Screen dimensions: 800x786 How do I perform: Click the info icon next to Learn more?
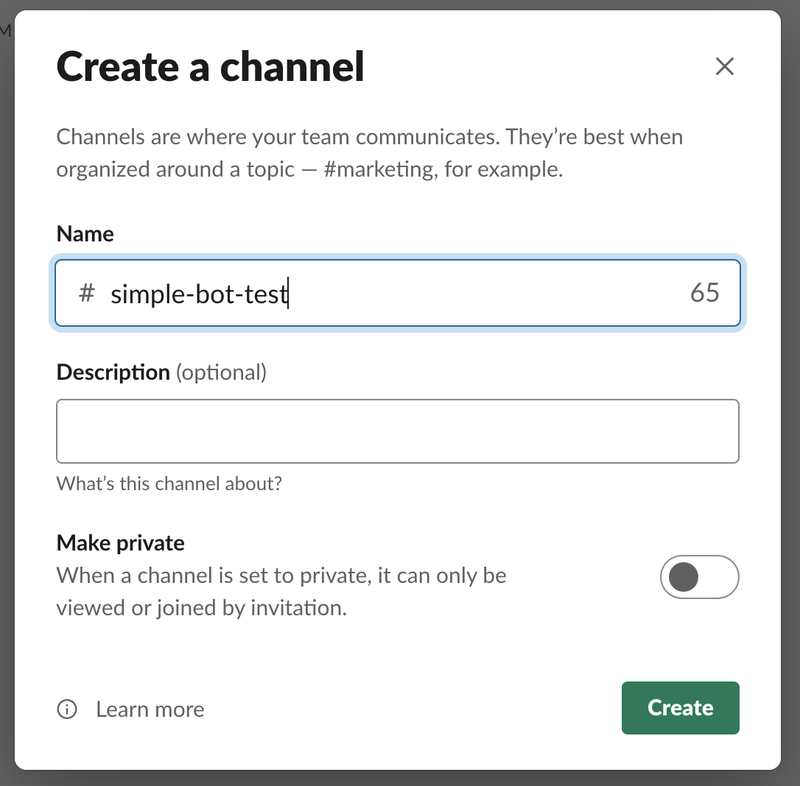65,709
